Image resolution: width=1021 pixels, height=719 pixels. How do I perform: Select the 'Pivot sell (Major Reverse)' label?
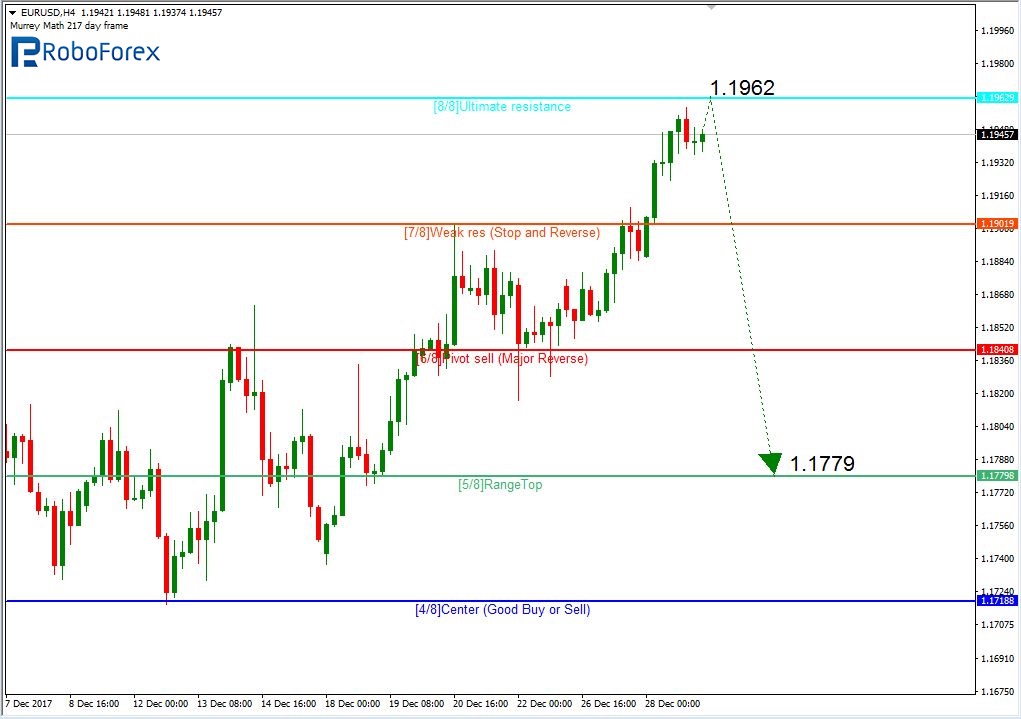coord(515,359)
